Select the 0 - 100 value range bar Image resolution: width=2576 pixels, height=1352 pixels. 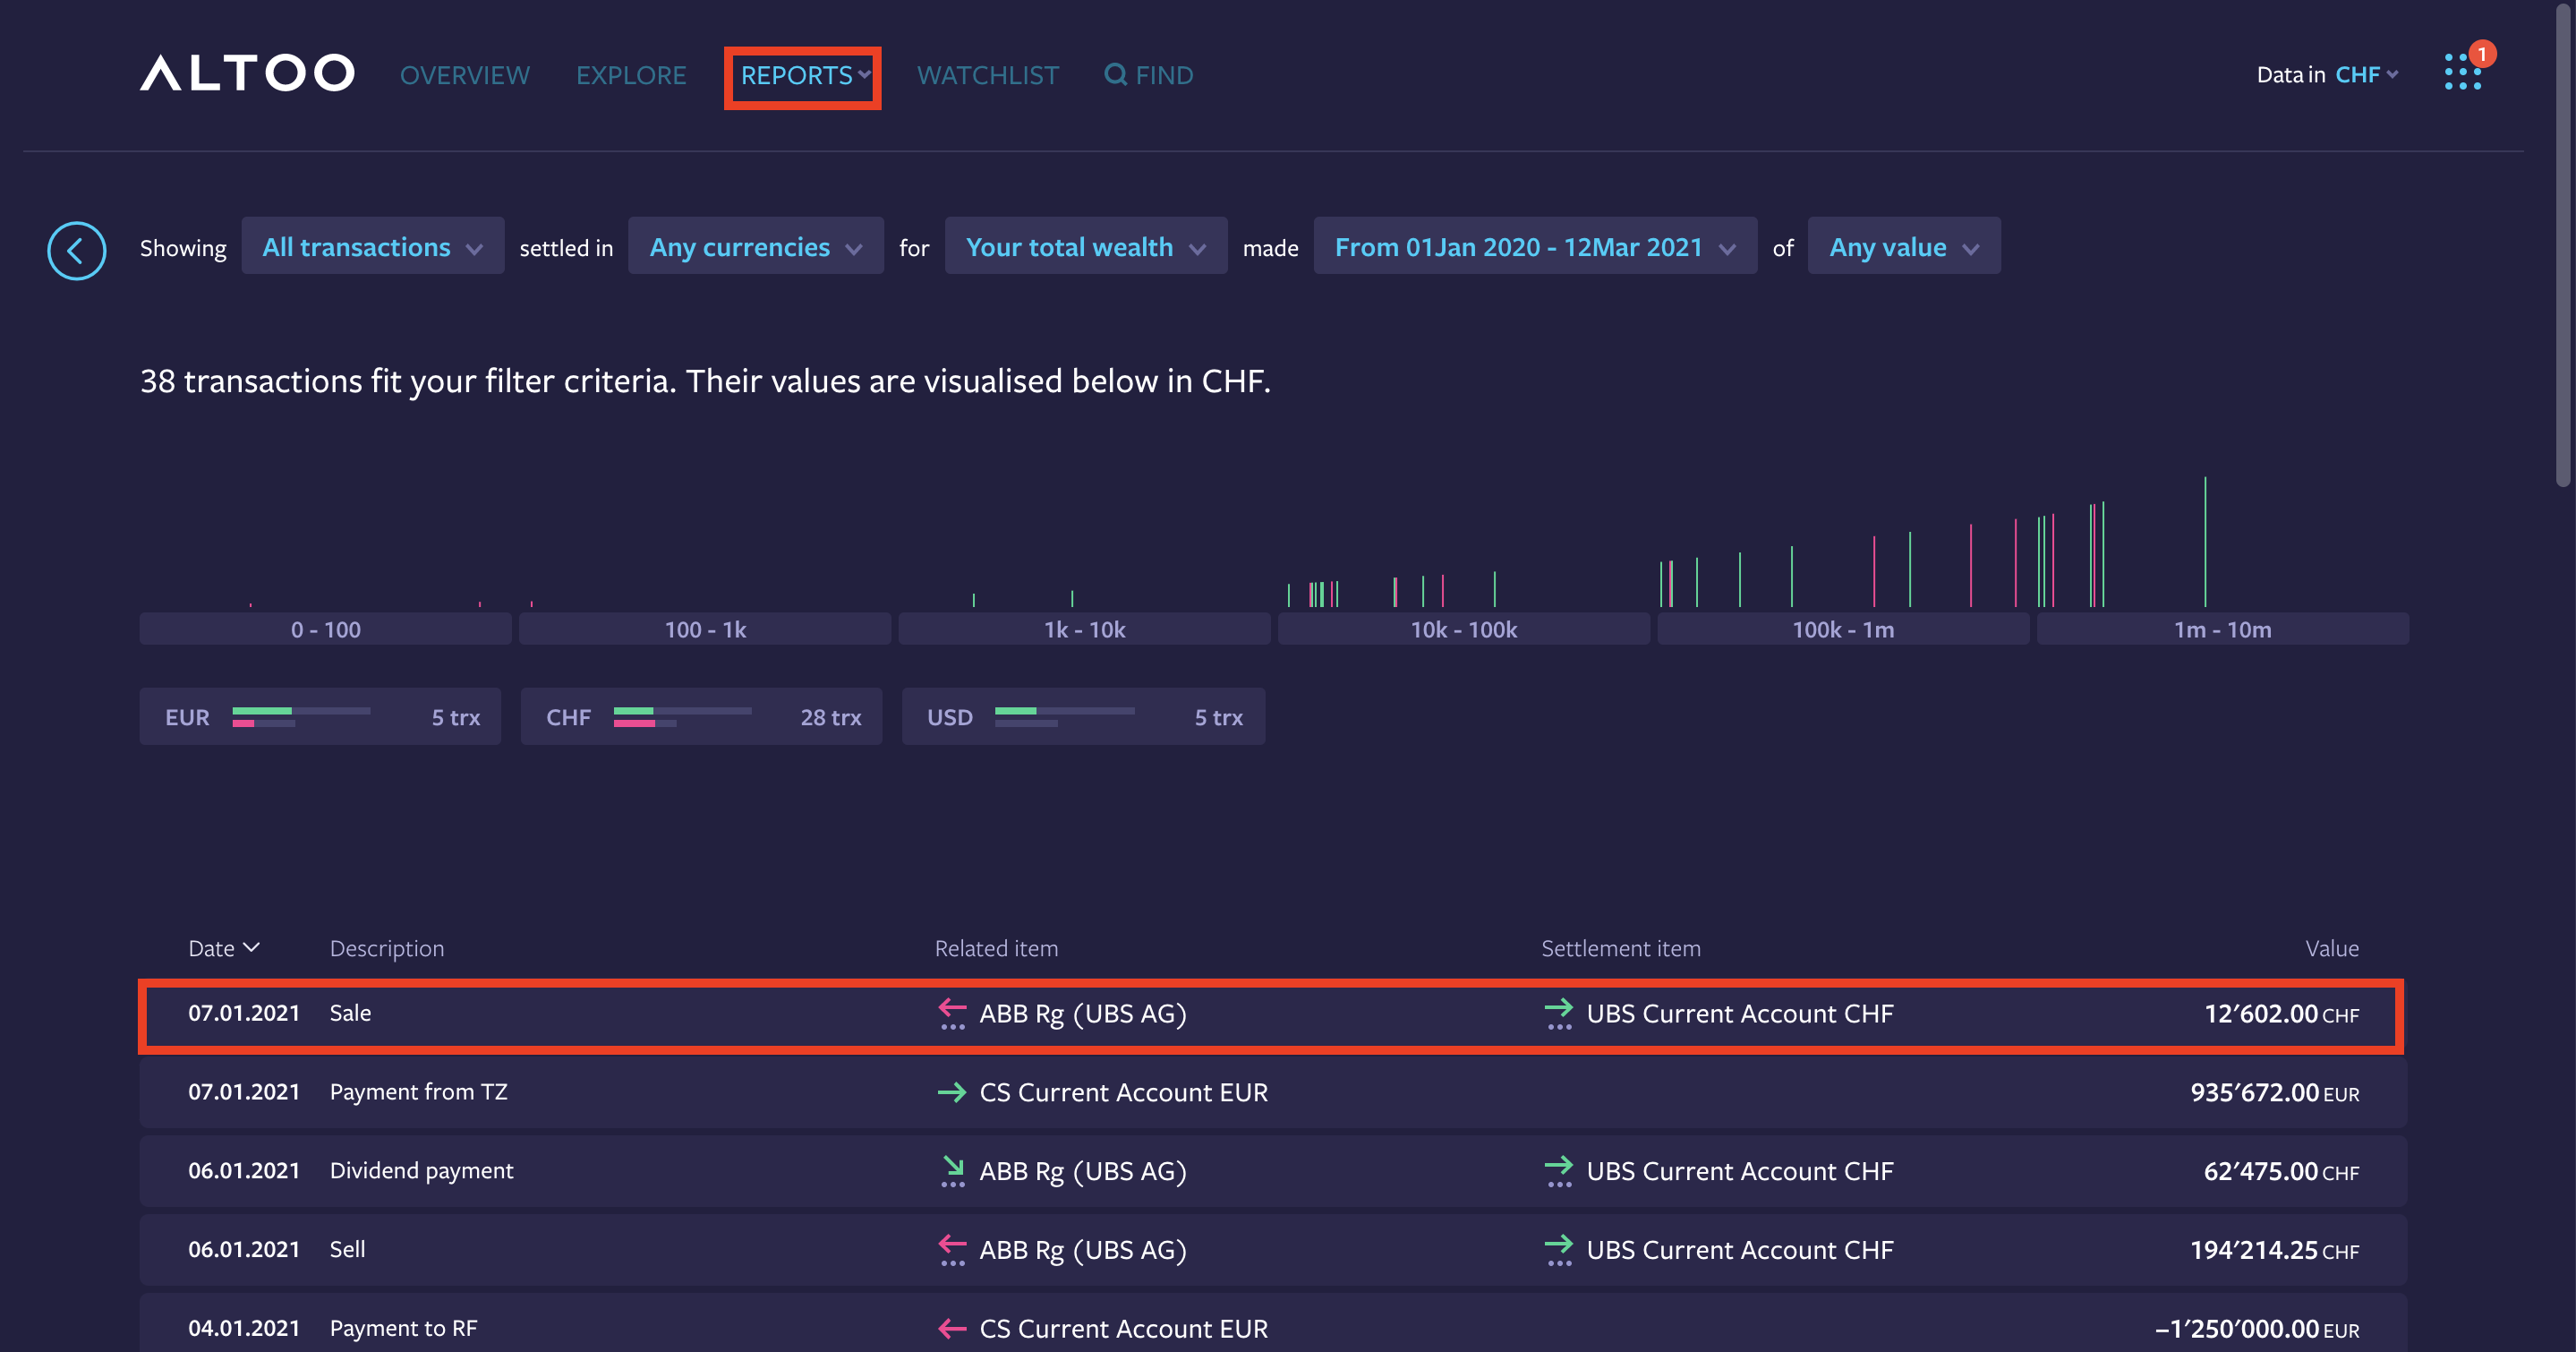pos(325,629)
